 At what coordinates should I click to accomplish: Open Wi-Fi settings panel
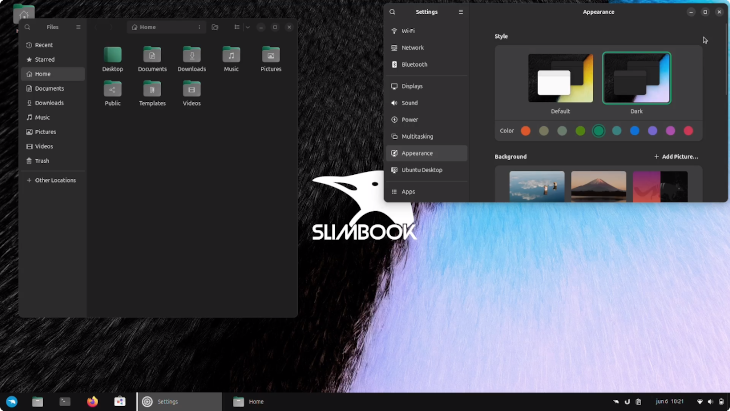[426, 31]
